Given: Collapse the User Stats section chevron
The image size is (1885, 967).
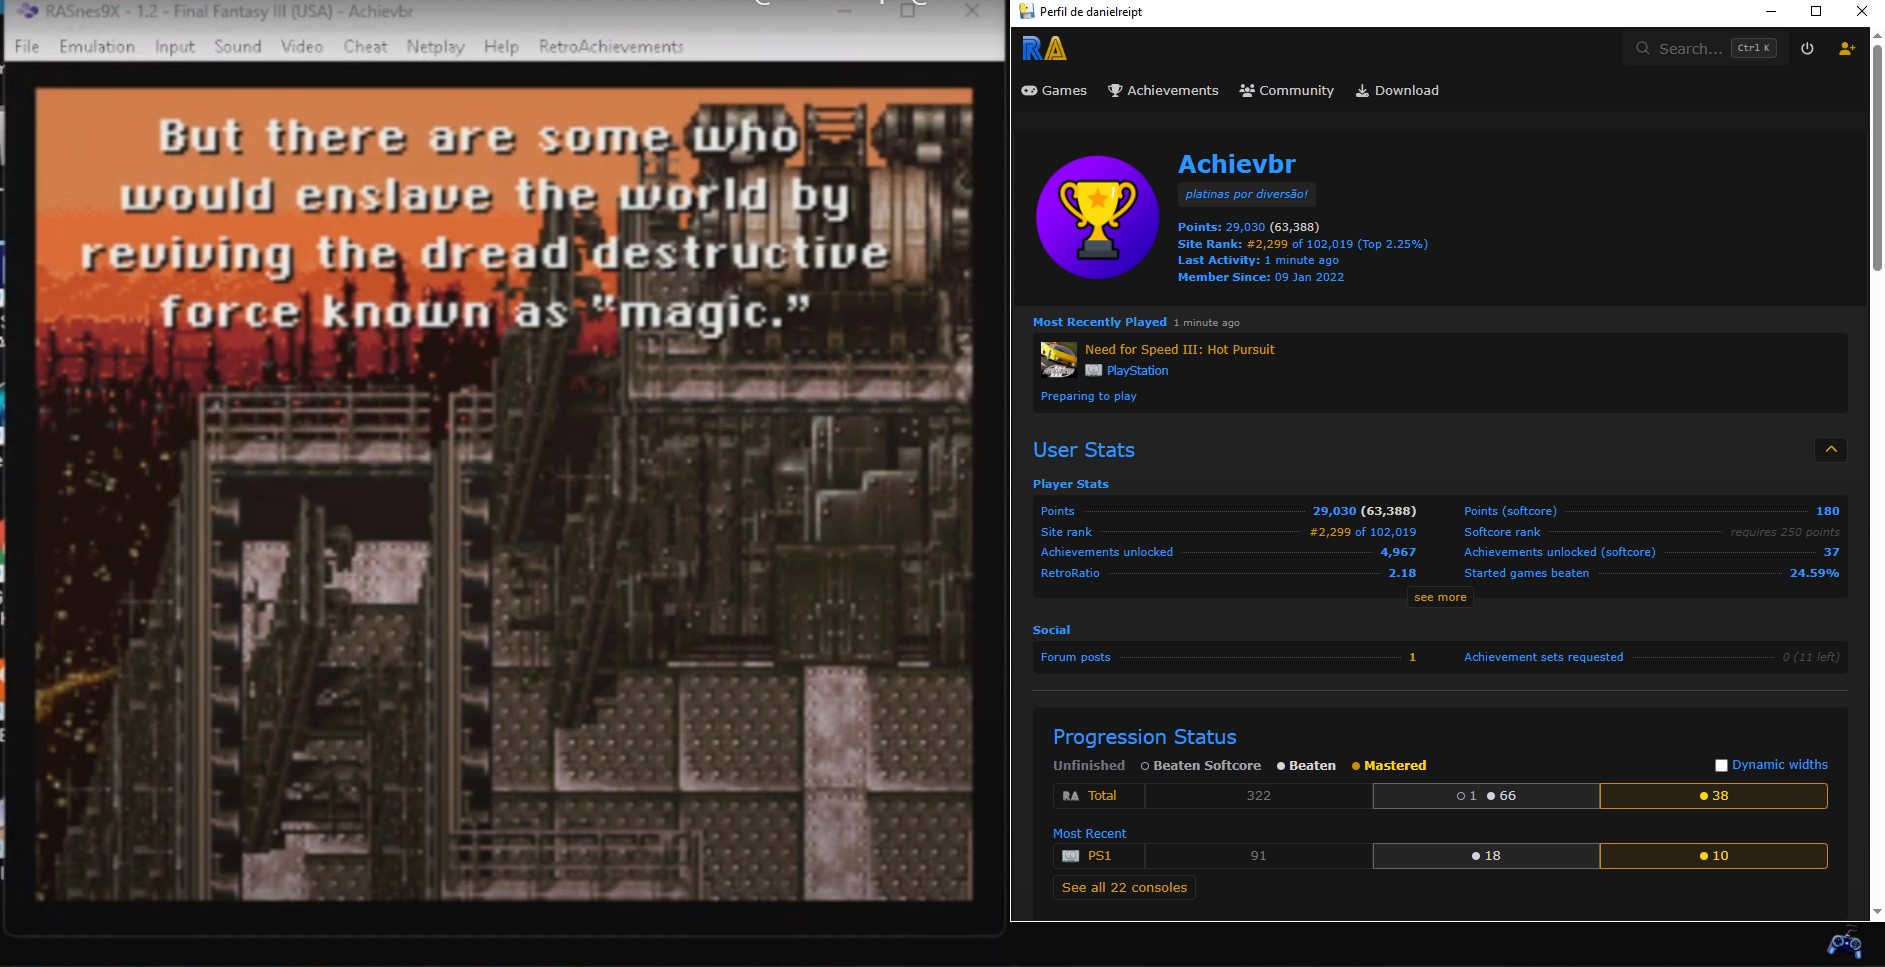Looking at the screenshot, I should tap(1831, 450).
